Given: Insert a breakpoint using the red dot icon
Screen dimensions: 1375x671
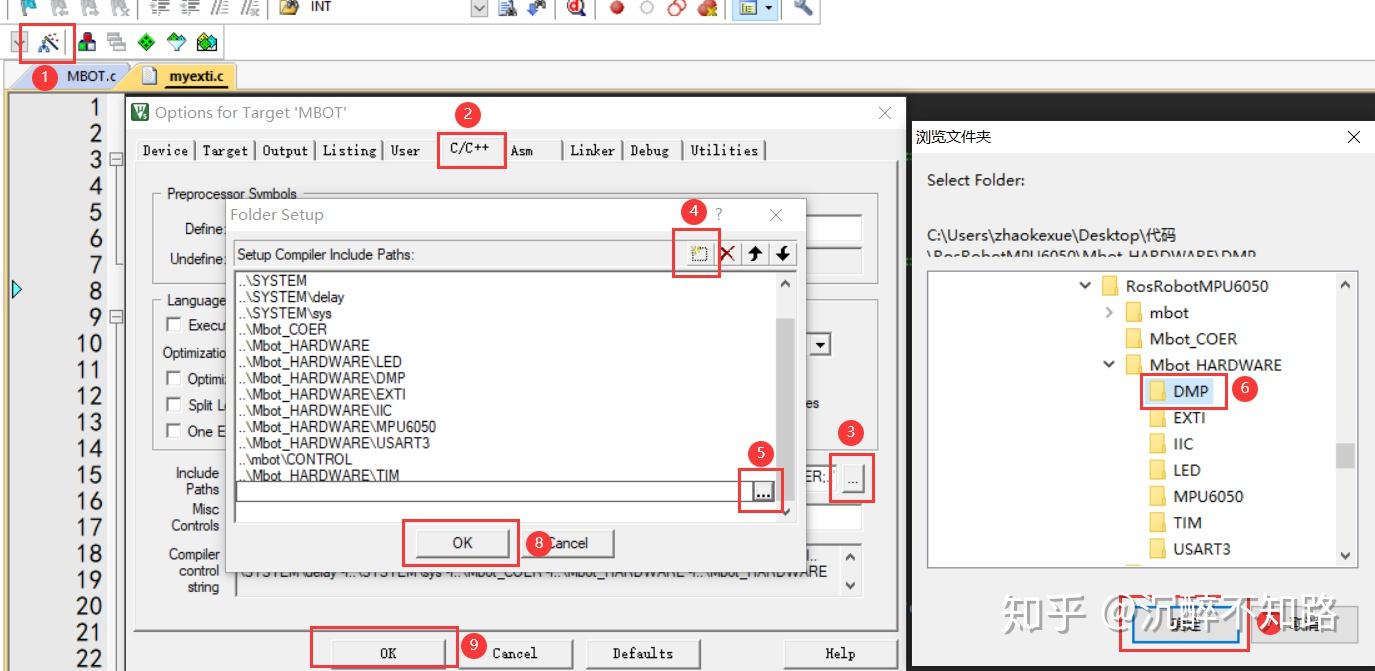Looking at the screenshot, I should click(616, 8).
